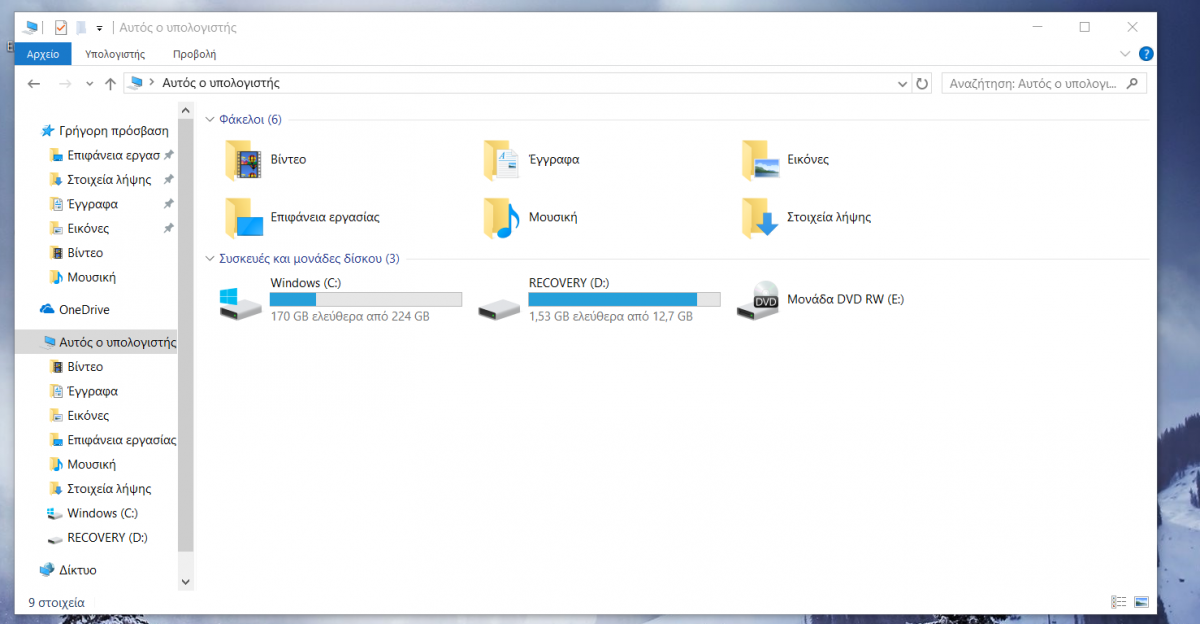Click the computer icon in address bar
The width and height of the screenshot is (1200, 624).
pyautogui.click(x=136, y=83)
